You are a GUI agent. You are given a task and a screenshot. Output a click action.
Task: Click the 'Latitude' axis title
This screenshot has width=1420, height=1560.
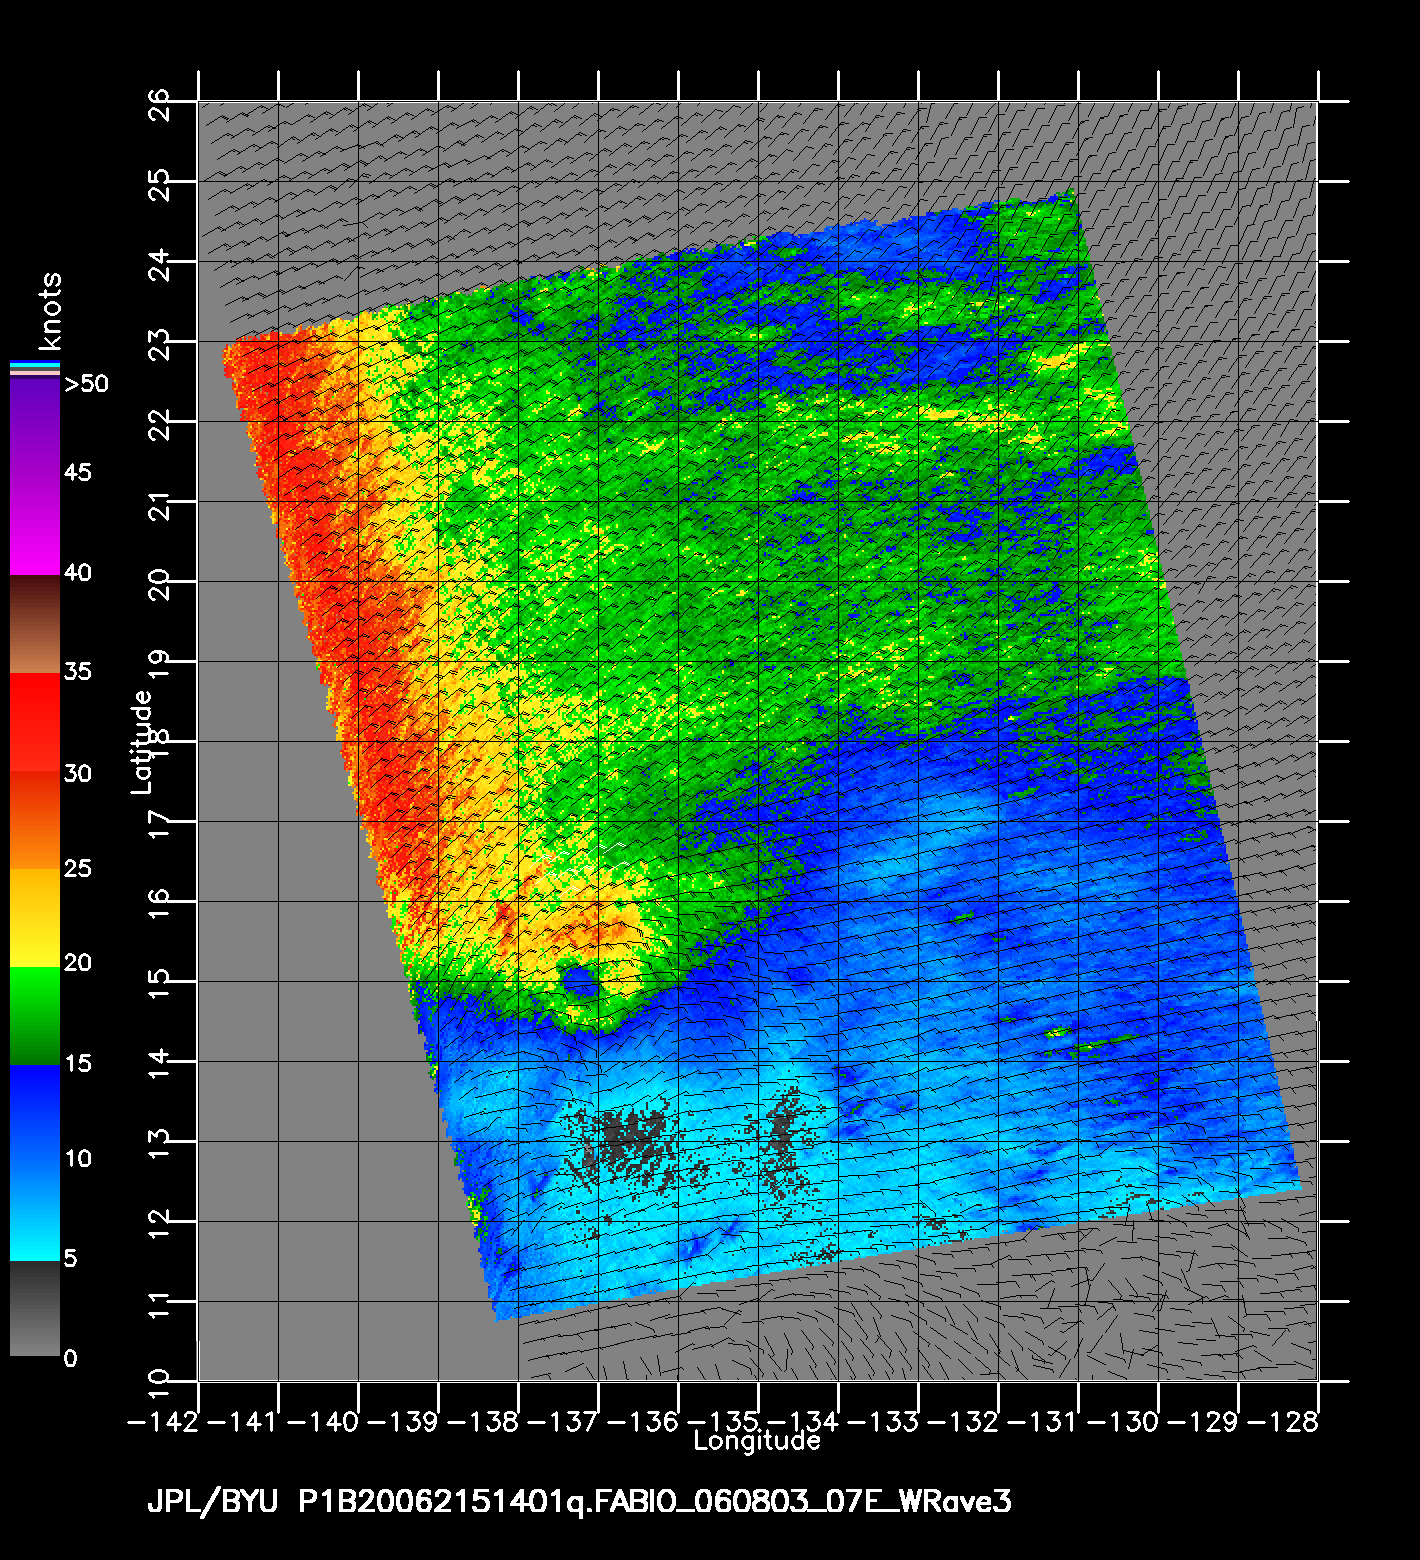(142, 742)
